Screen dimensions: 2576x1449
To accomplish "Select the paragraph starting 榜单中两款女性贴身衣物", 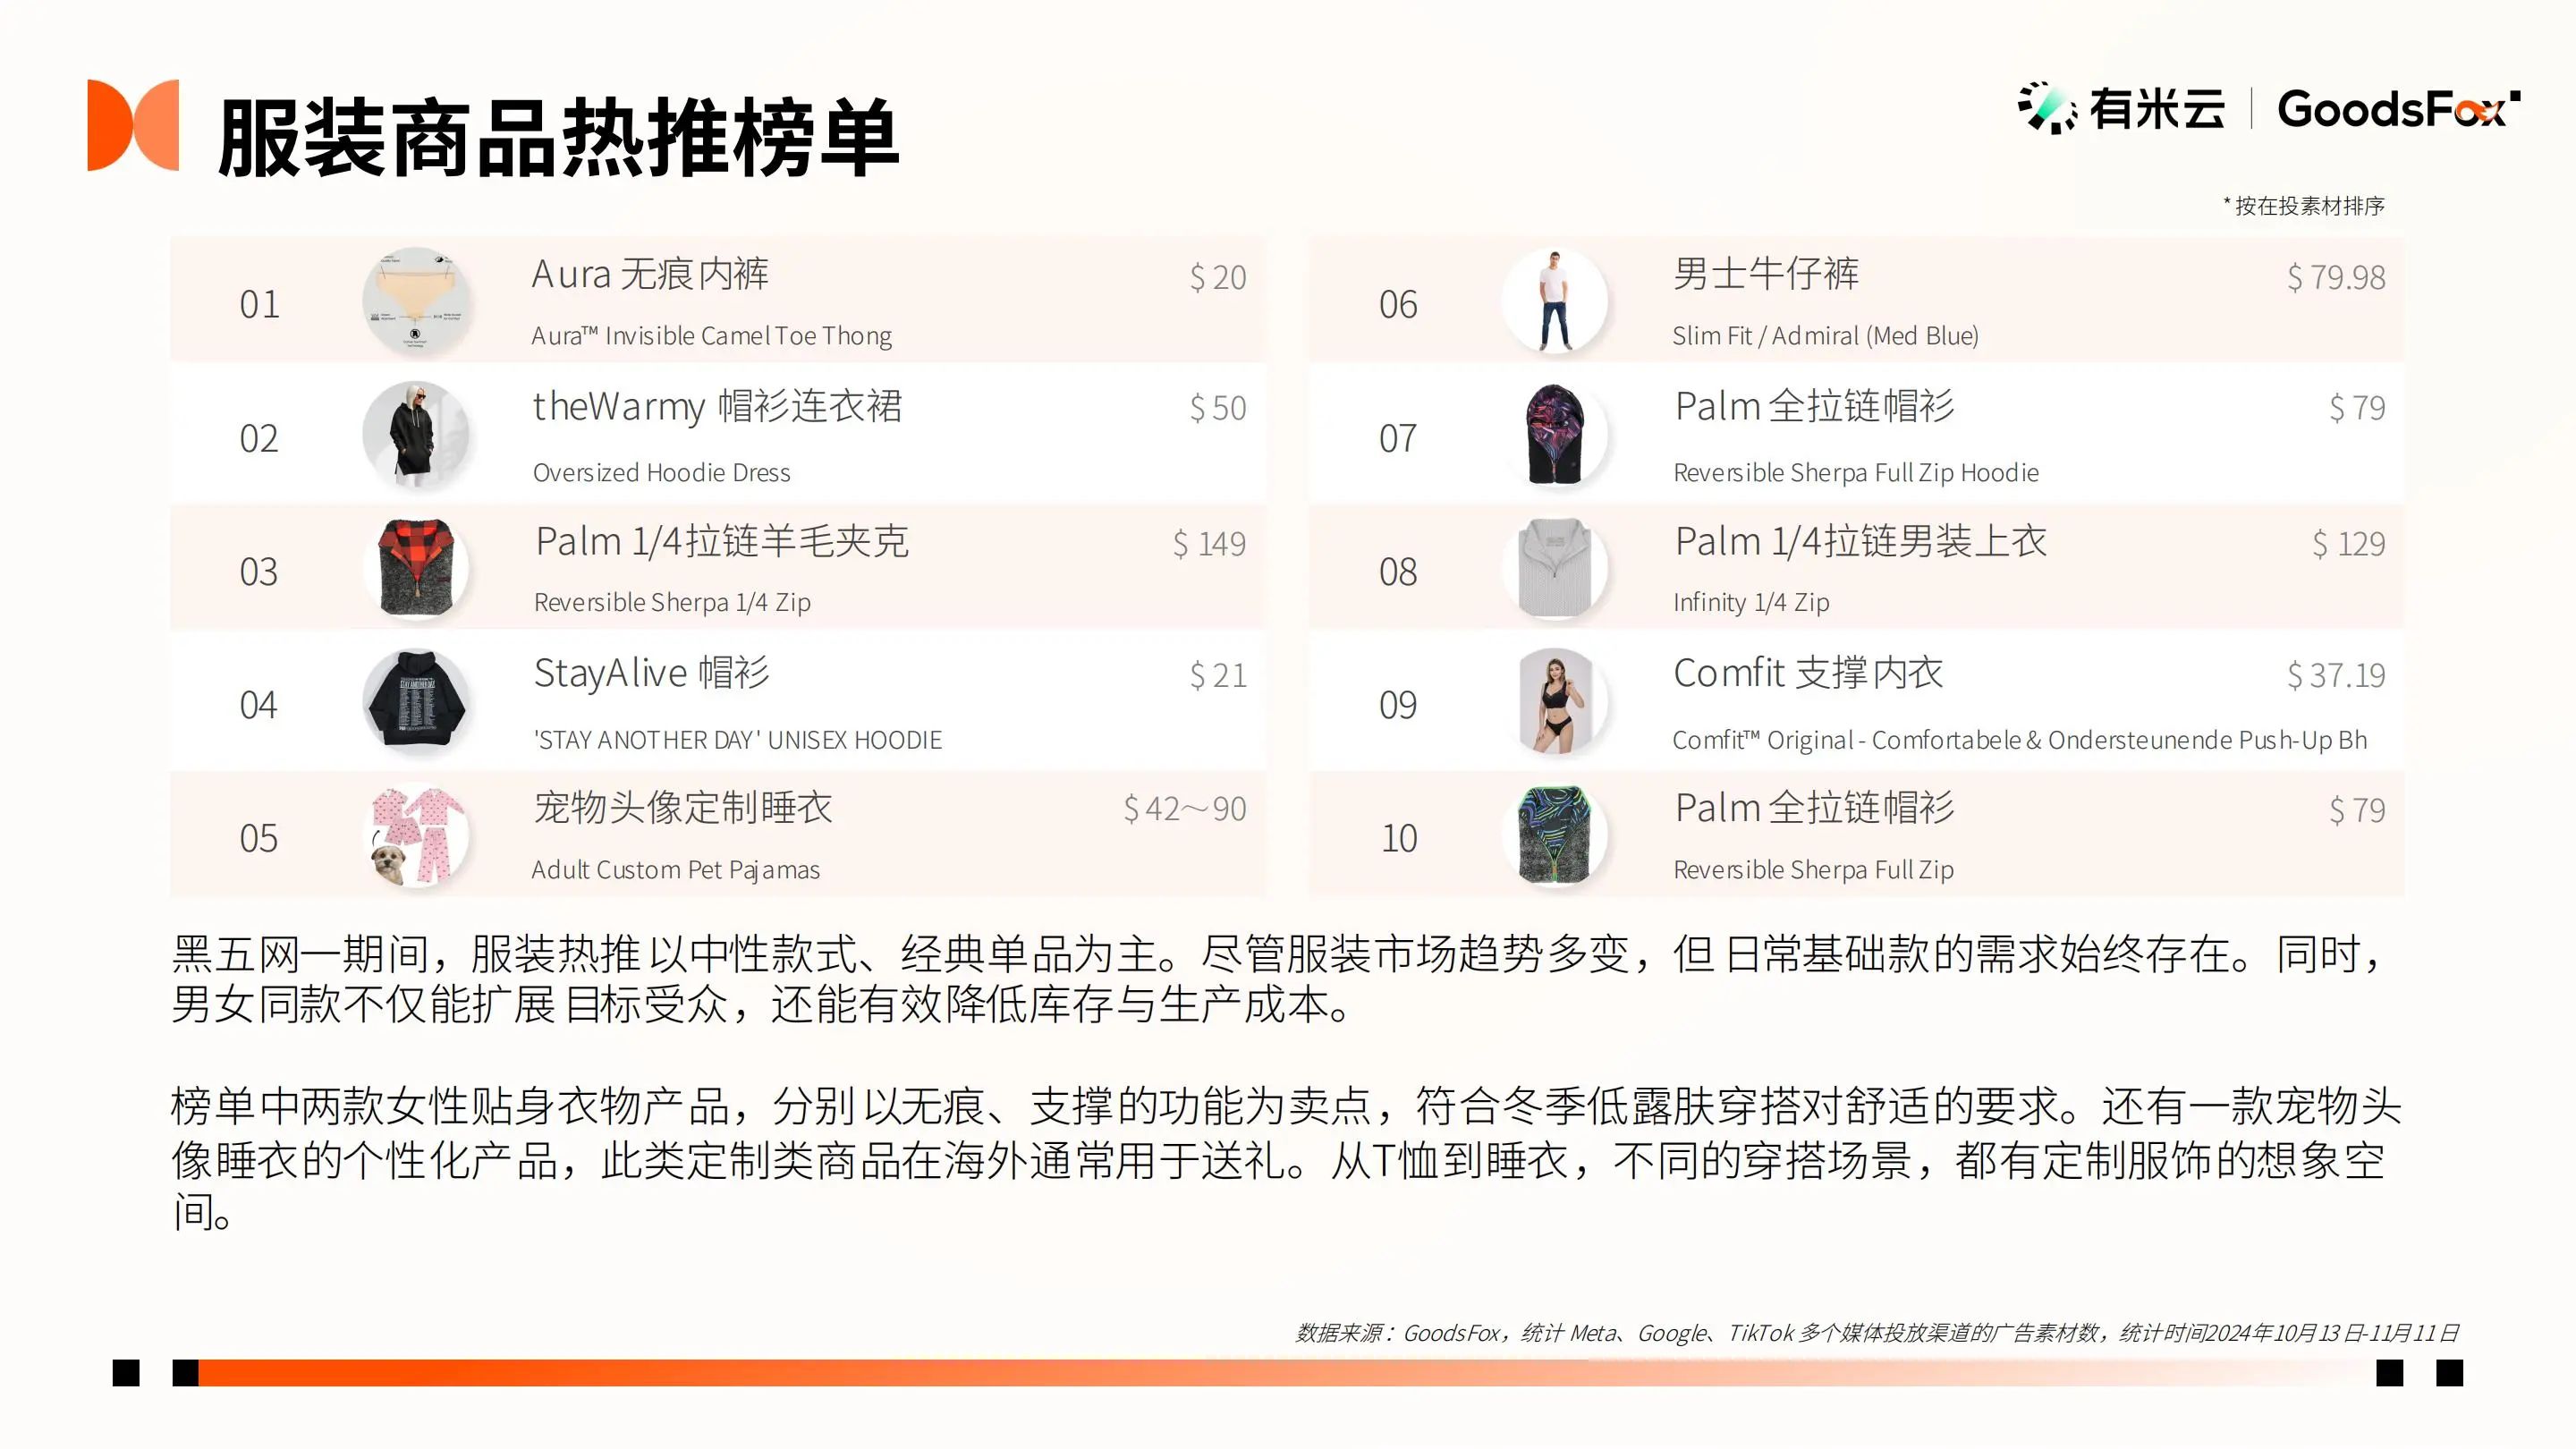I will point(1285,1159).
